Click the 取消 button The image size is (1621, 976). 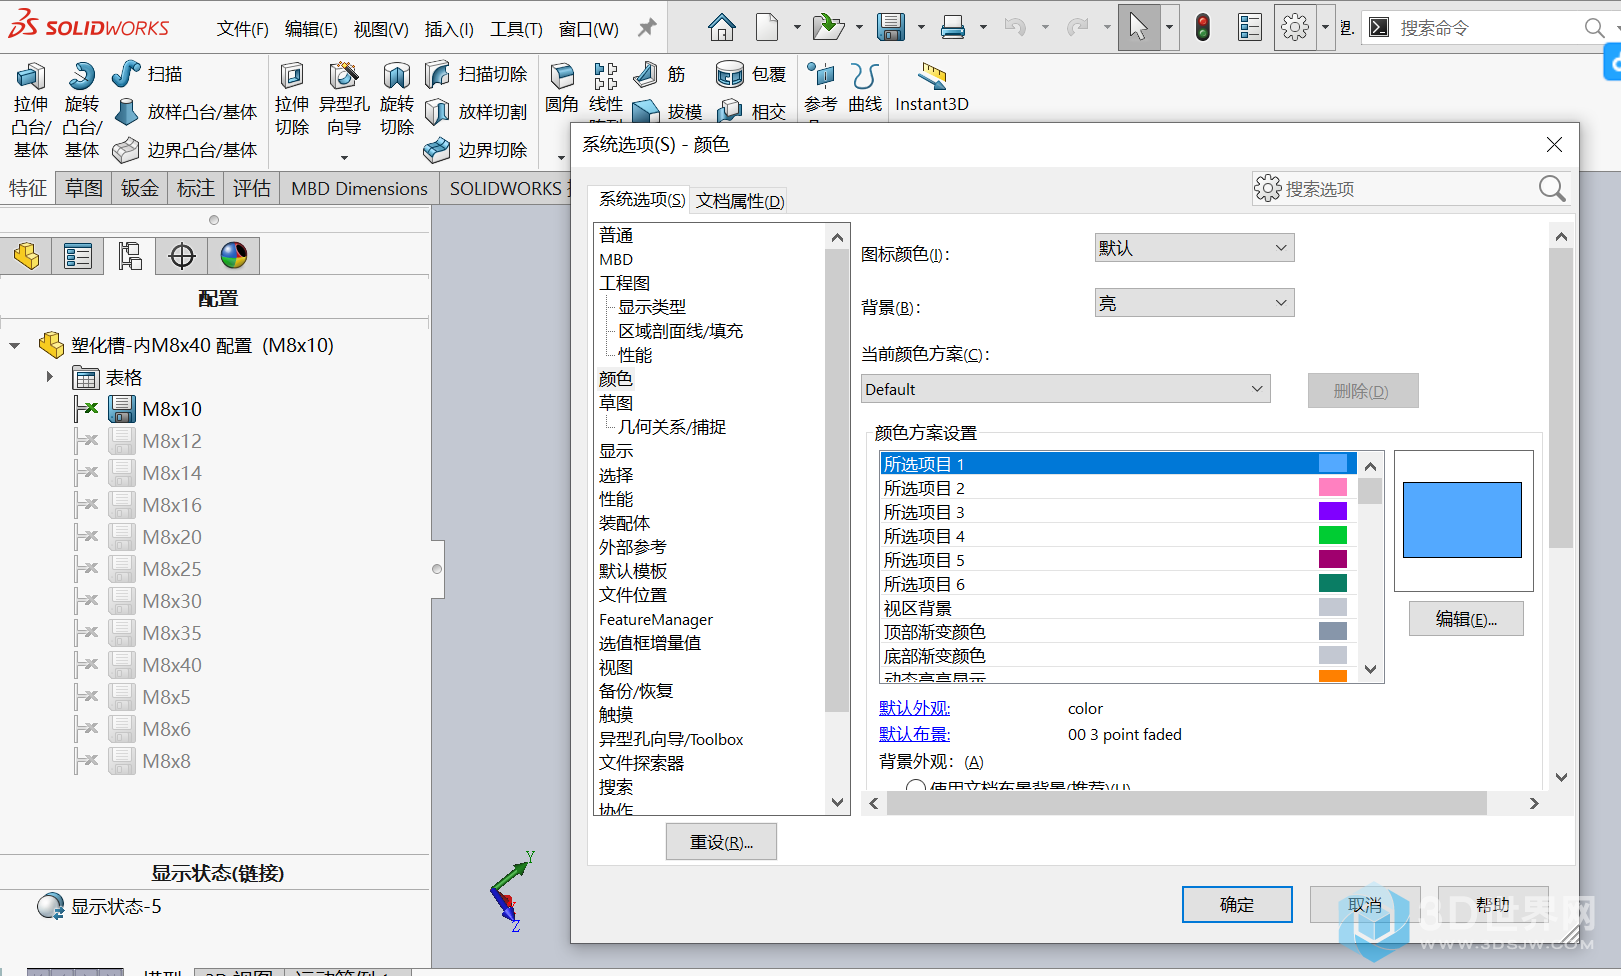1365,905
